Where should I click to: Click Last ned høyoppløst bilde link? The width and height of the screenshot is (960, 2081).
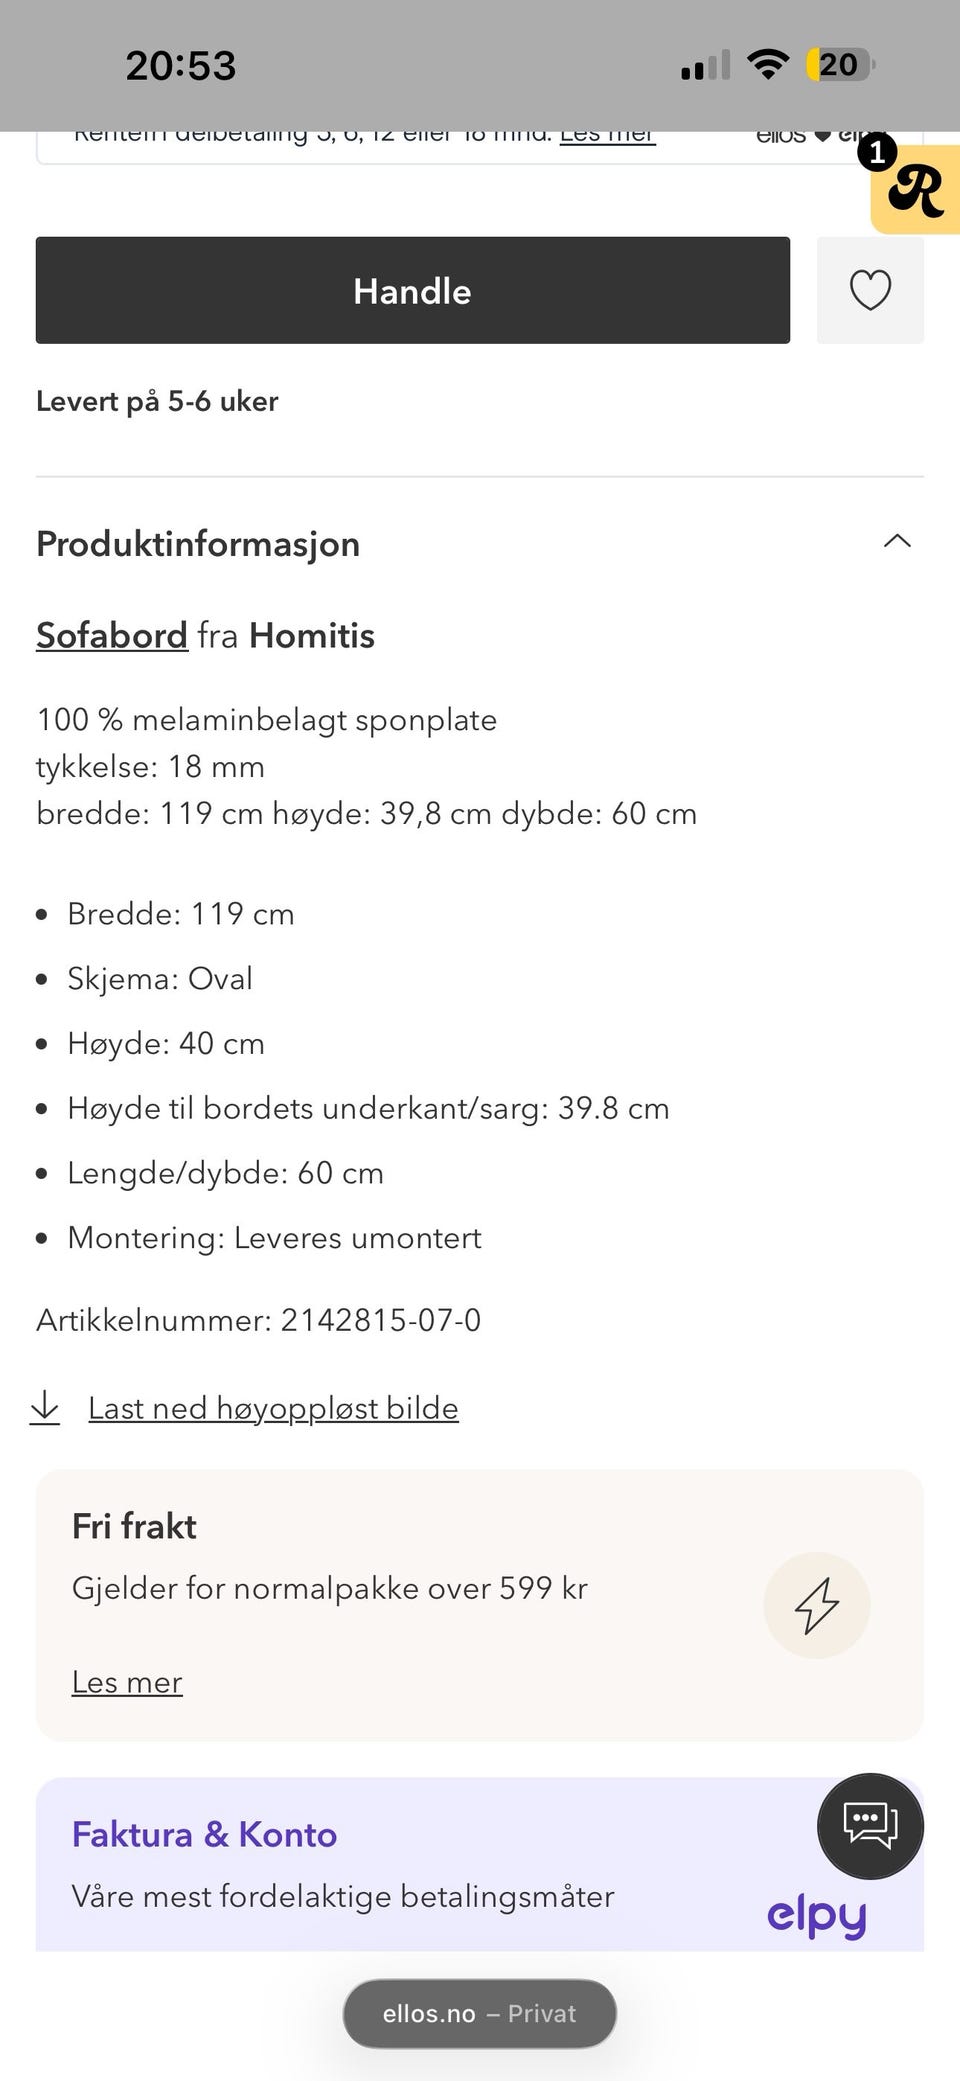click(273, 1408)
